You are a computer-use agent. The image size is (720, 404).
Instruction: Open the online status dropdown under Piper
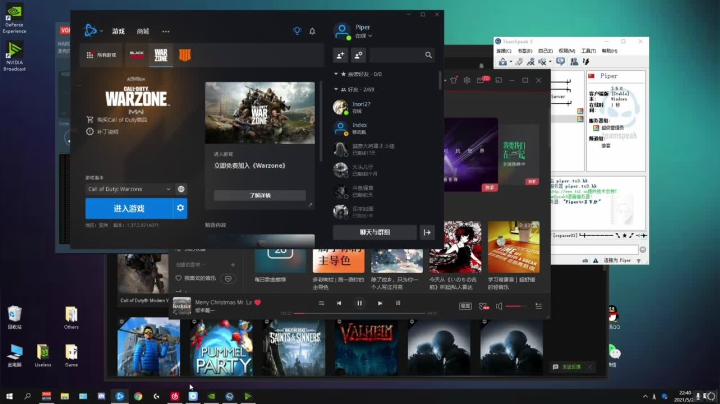[364, 36]
